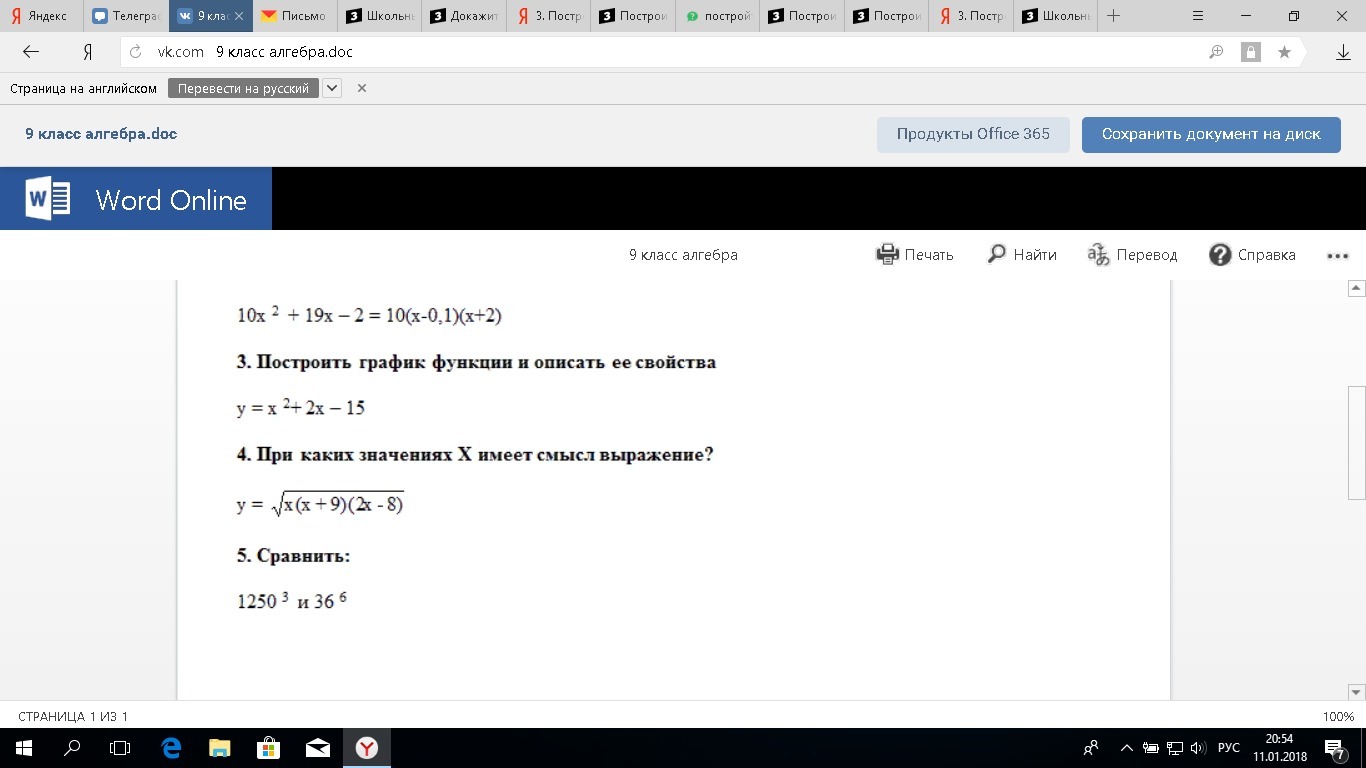Open print dialog via Печать icon
The width and height of the screenshot is (1366, 768).
click(887, 254)
